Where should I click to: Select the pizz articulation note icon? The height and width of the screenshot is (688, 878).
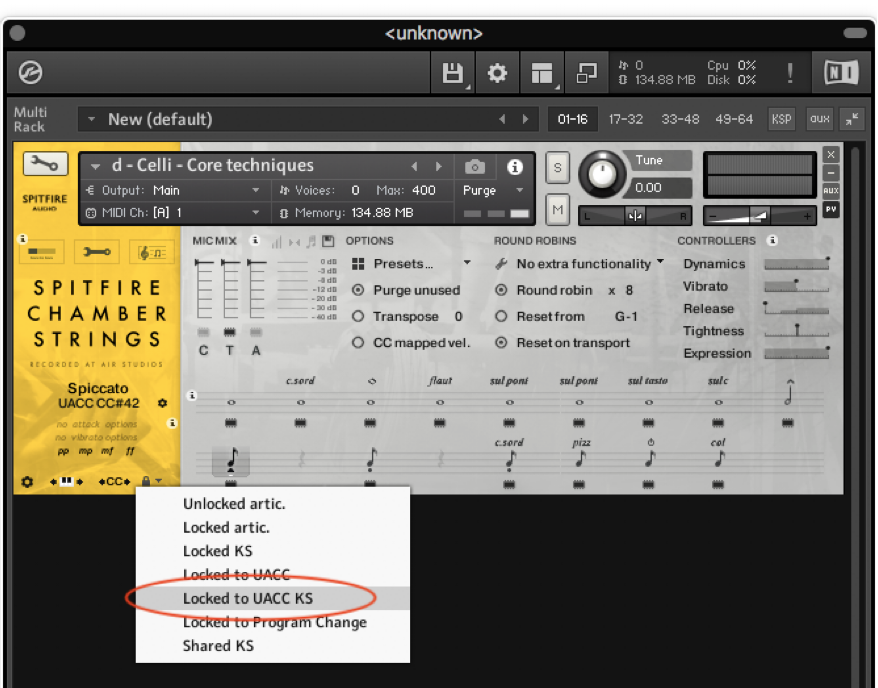pyautogui.click(x=580, y=458)
